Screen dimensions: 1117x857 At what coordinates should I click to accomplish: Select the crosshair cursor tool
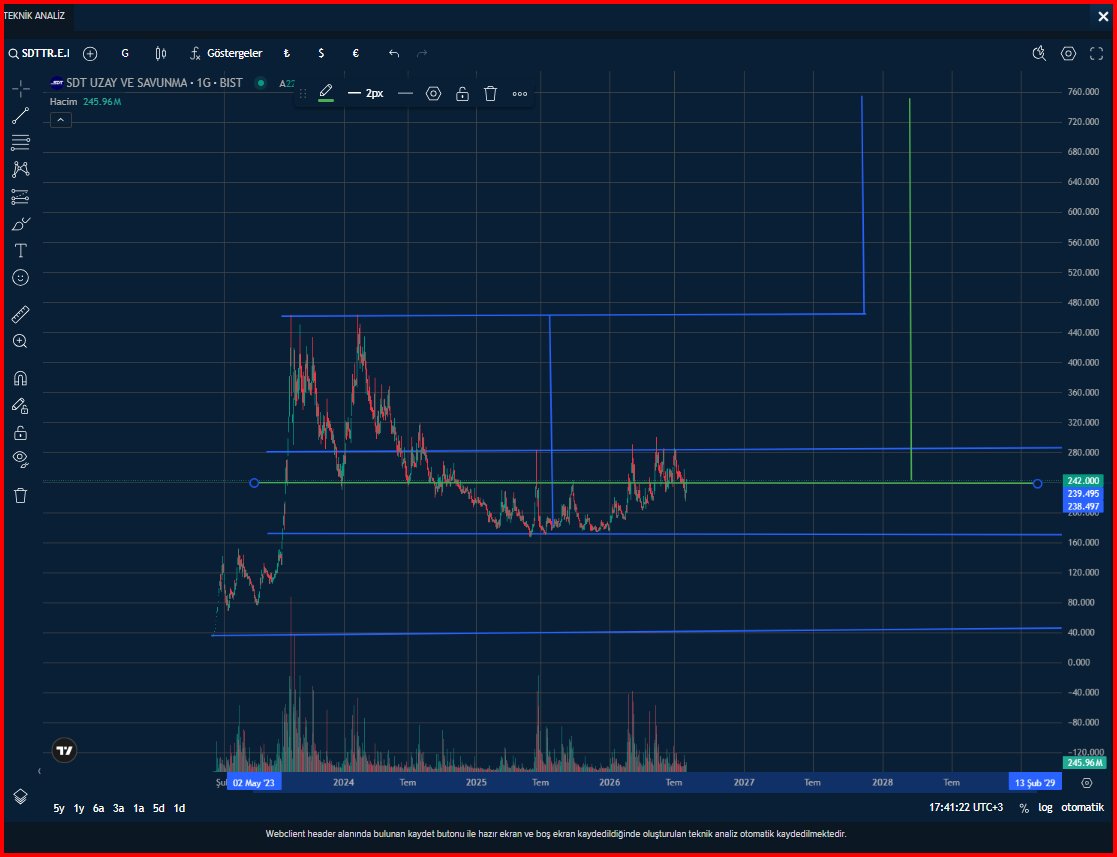[21, 88]
